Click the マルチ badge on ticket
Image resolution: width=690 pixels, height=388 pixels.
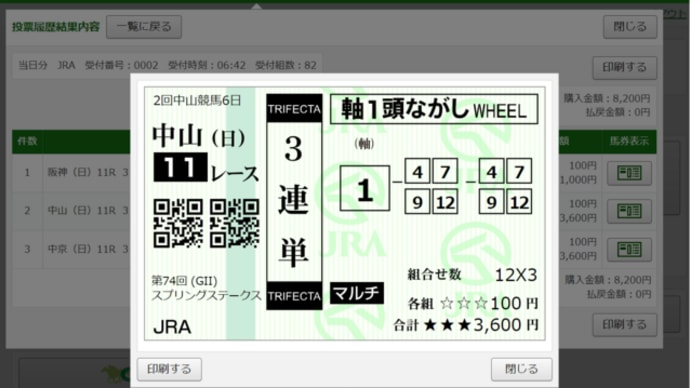pos(356,293)
